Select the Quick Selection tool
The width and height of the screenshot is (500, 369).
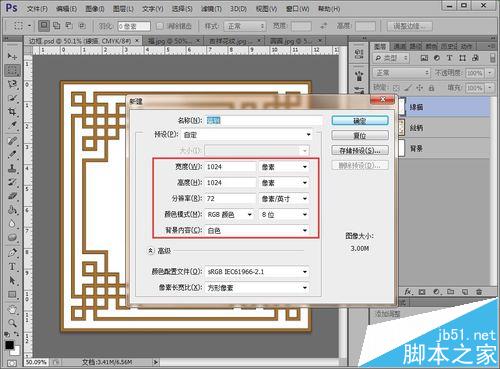(12, 98)
